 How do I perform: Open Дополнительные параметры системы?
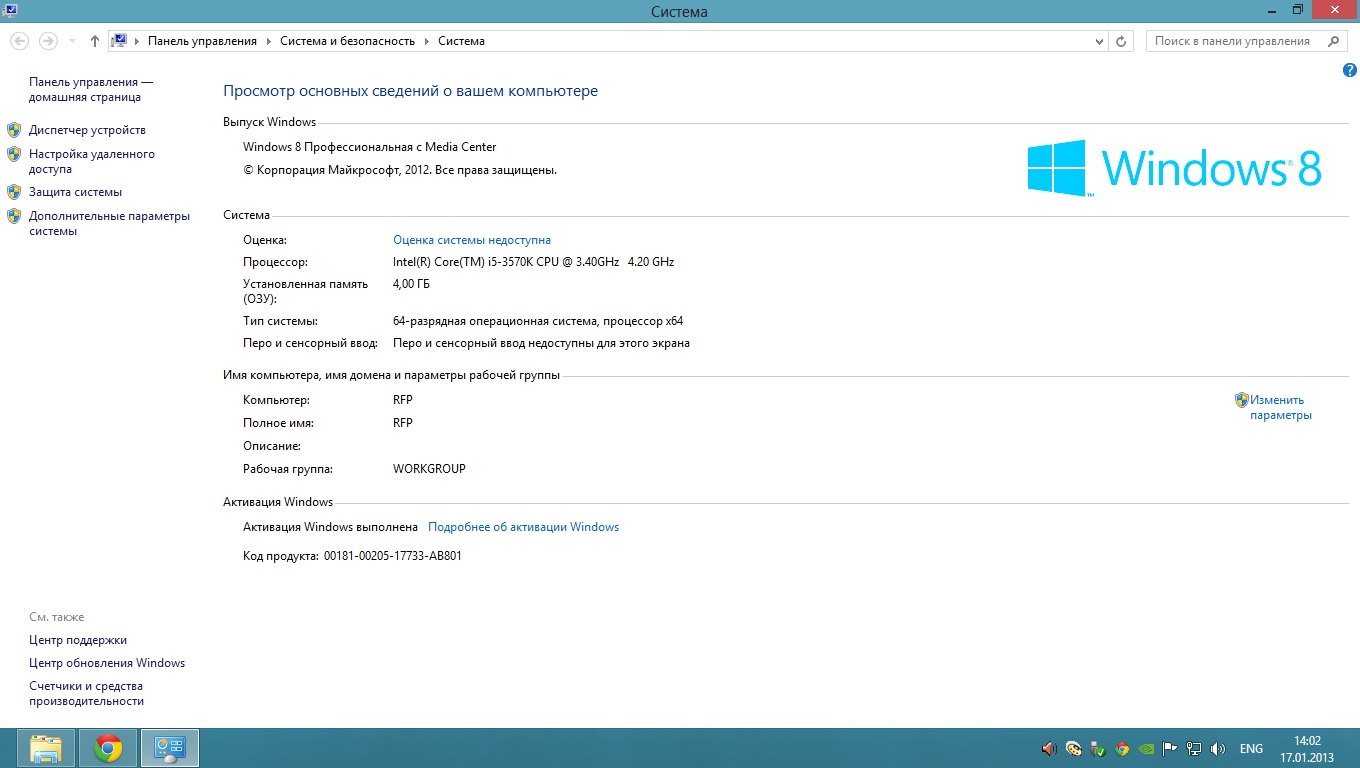109,223
